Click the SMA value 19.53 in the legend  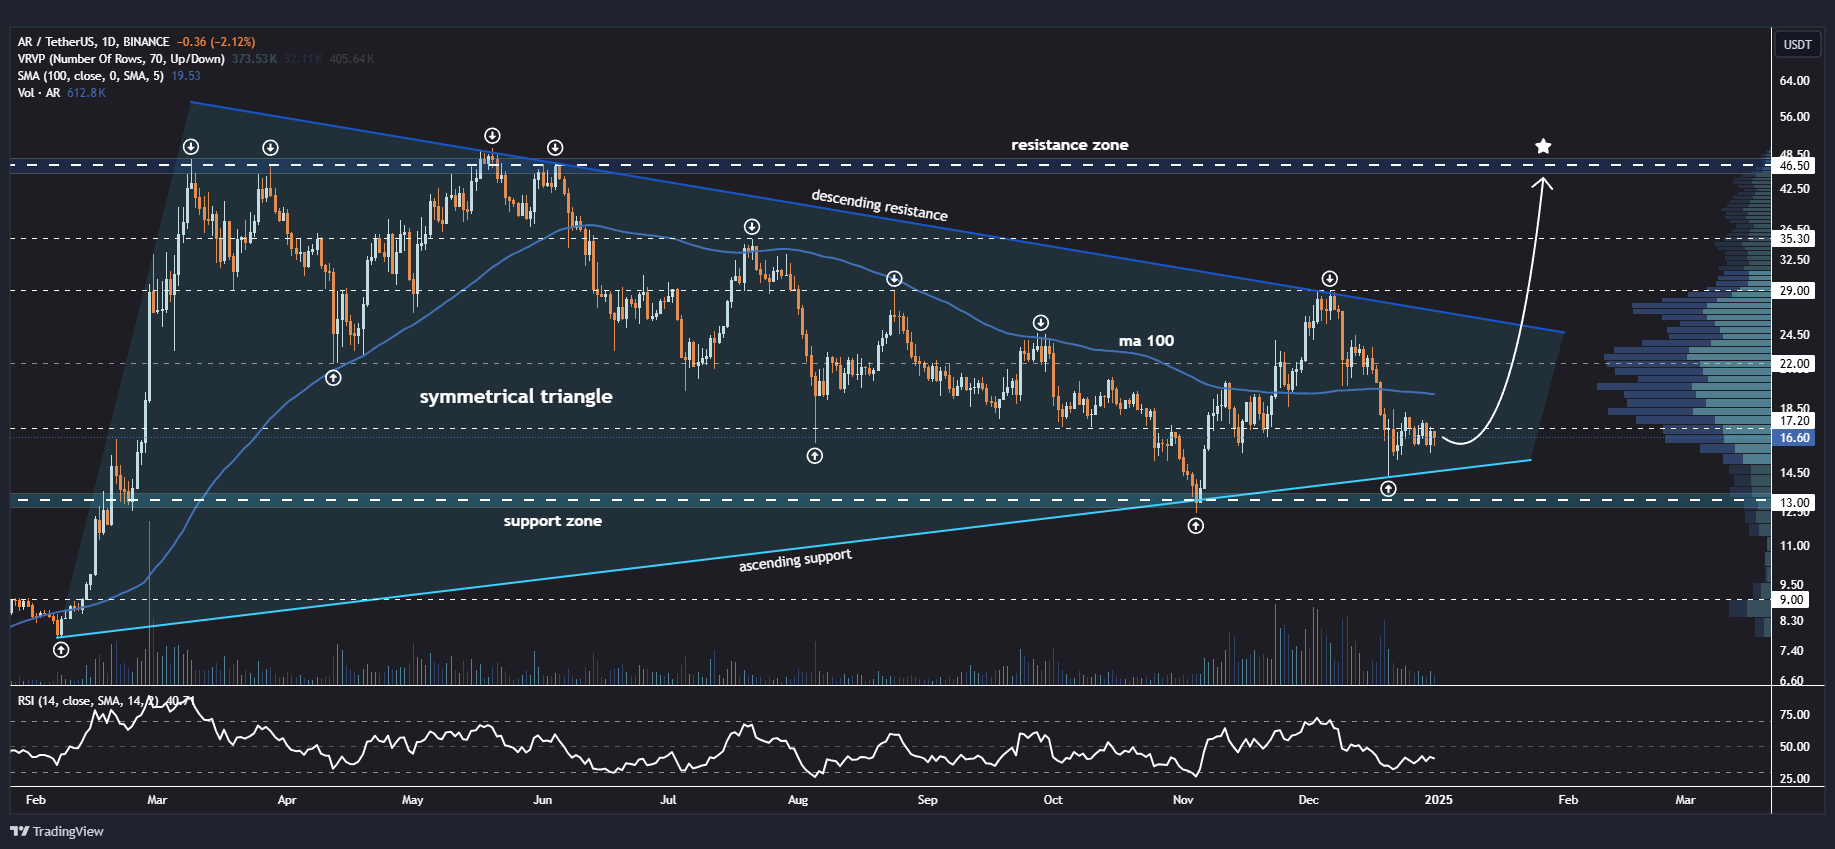click(x=186, y=76)
